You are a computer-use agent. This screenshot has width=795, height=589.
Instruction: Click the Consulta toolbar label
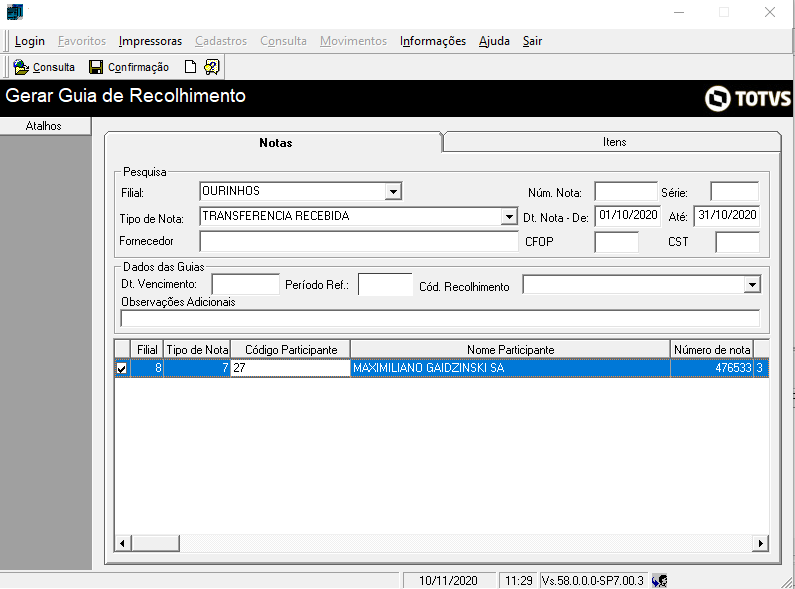(53, 67)
